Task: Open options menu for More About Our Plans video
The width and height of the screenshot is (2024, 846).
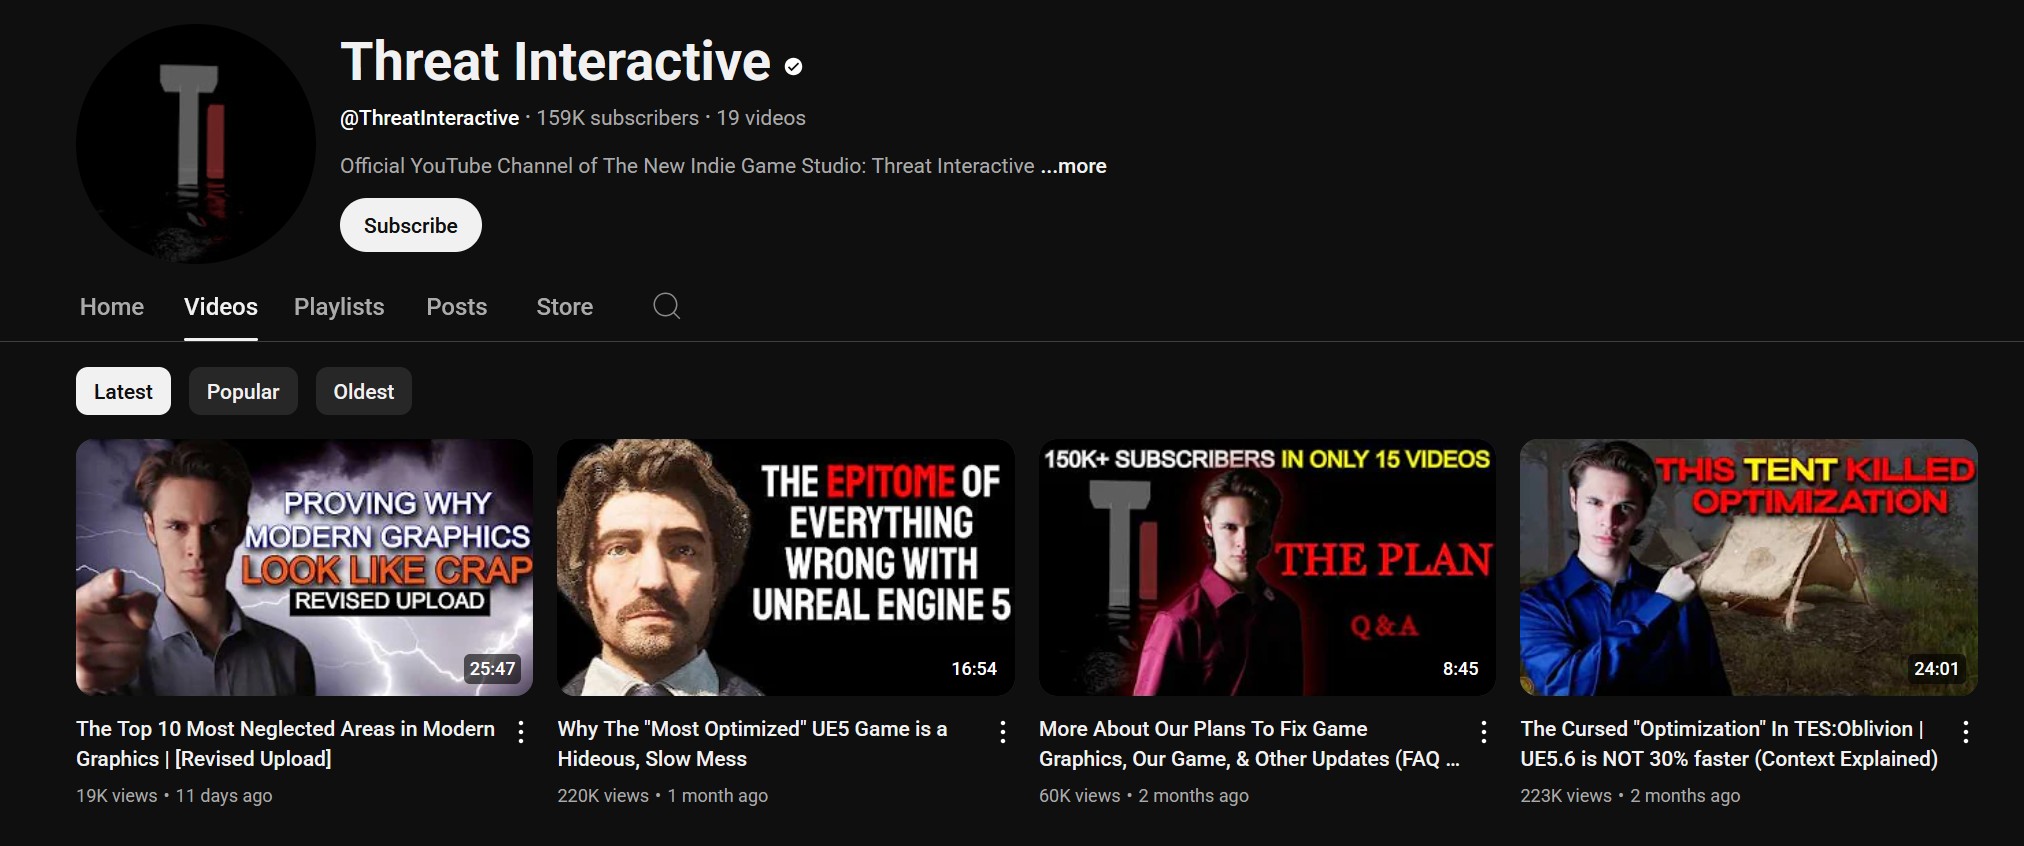Action: [x=1484, y=732]
